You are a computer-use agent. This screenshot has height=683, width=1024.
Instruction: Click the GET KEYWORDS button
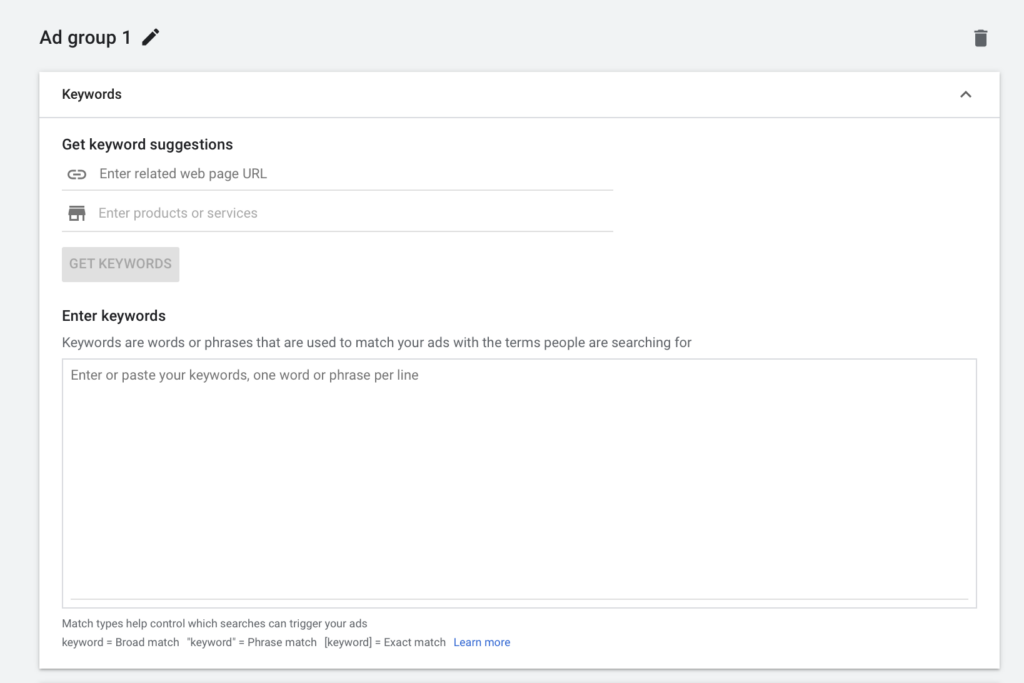(120, 264)
